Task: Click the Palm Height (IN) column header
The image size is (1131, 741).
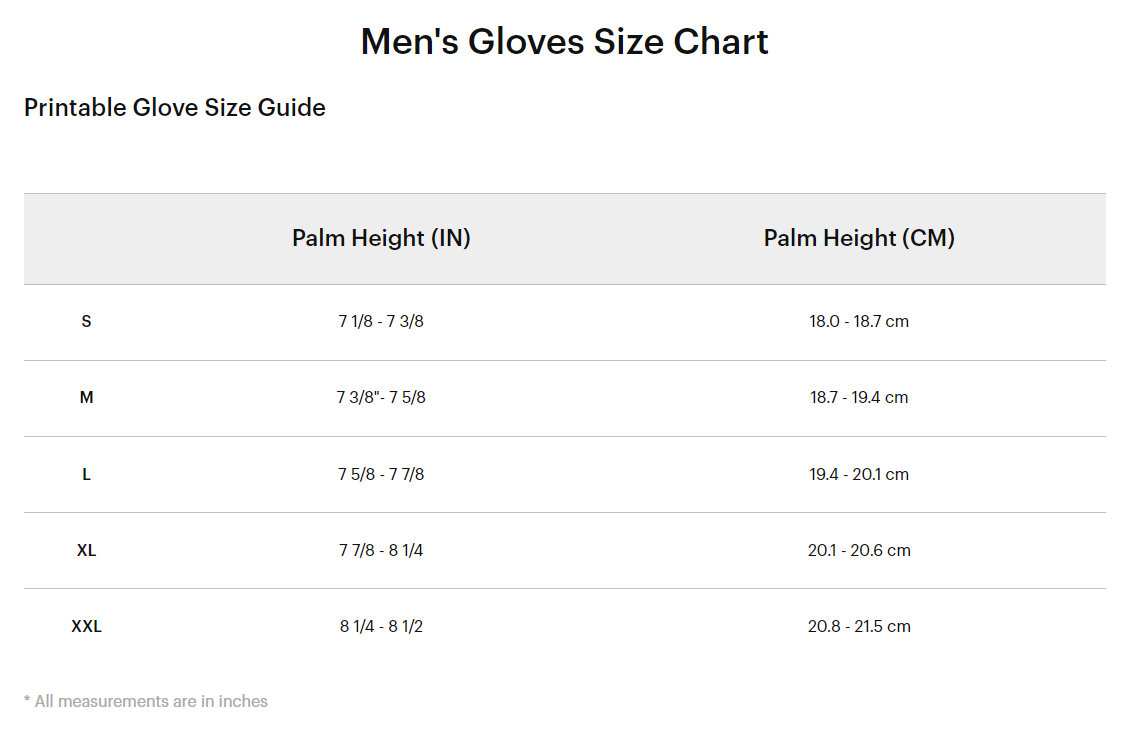Action: tap(381, 238)
